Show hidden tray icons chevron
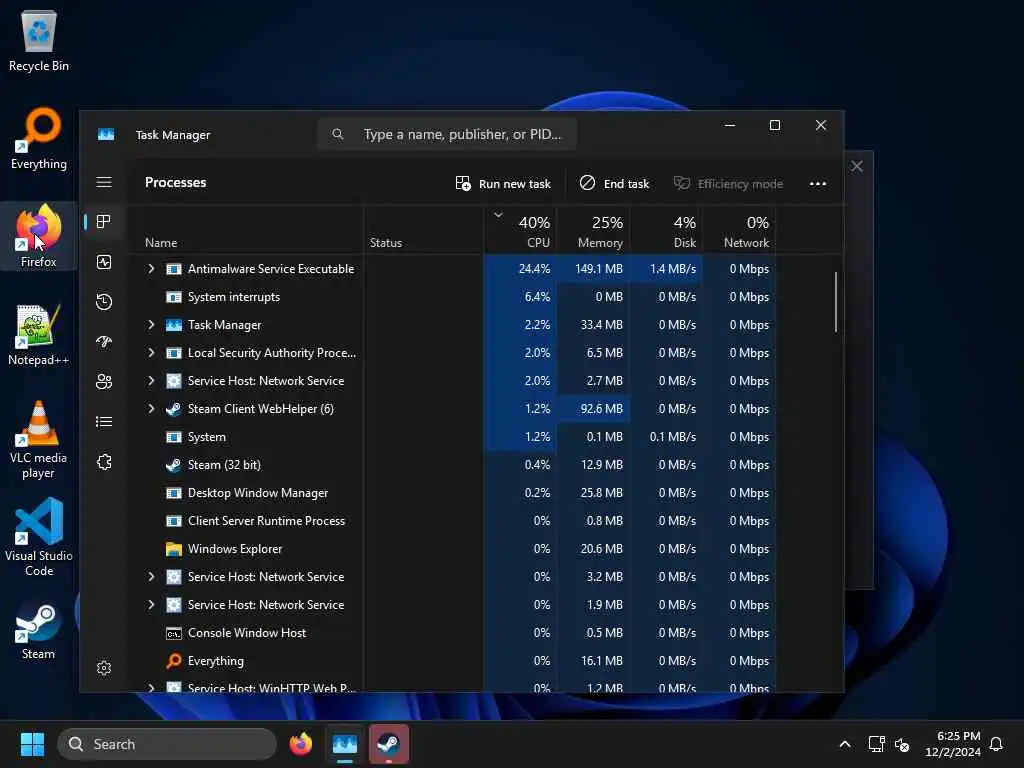The width and height of the screenshot is (1024, 768). point(844,744)
